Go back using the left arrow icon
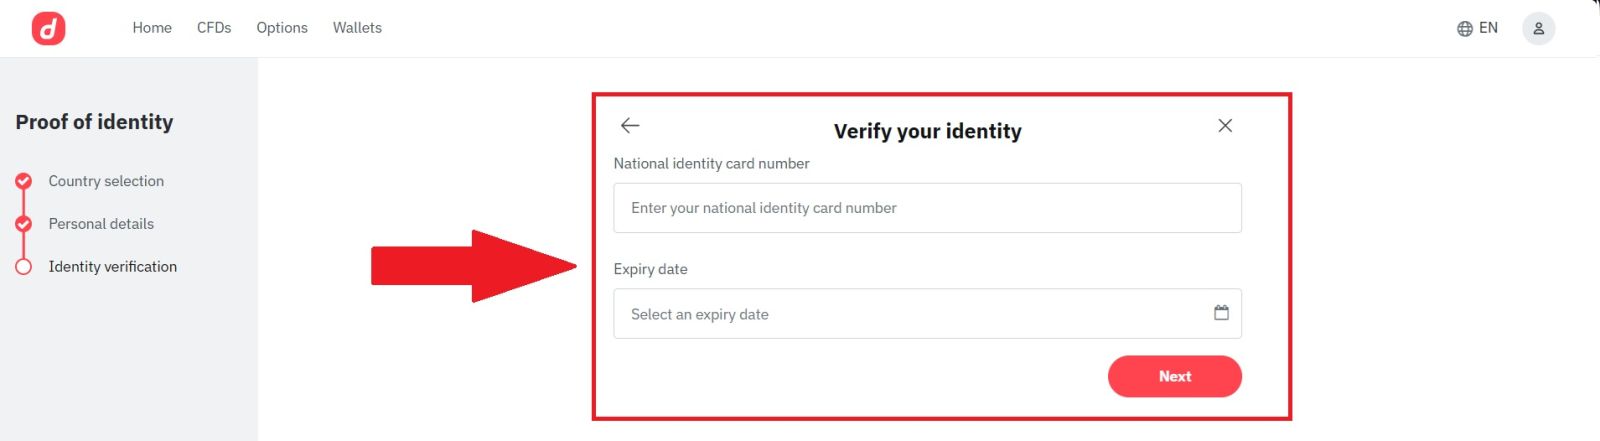The height and width of the screenshot is (441, 1600). [630, 126]
